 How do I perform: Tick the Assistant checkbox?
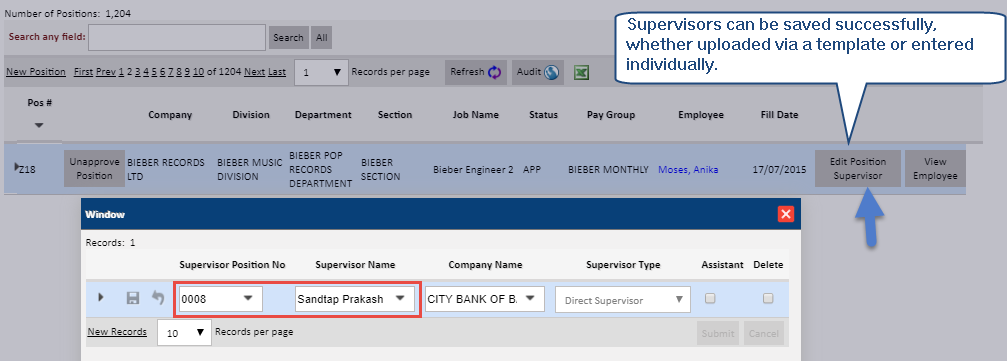(x=710, y=298)
